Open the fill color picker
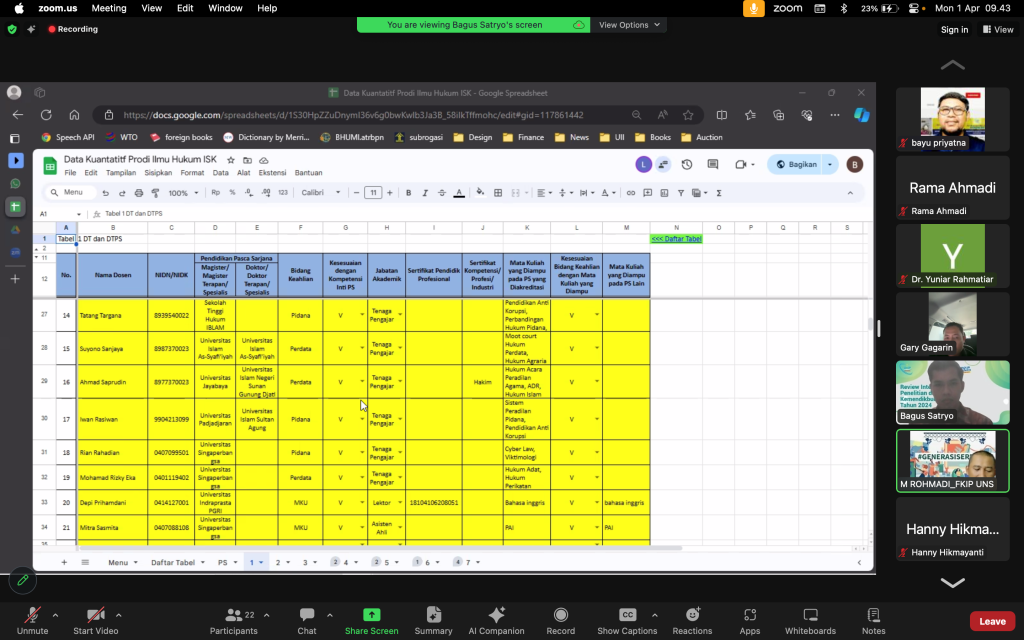The width and height of the screenshot is (1024, 640). pos(480,193)
